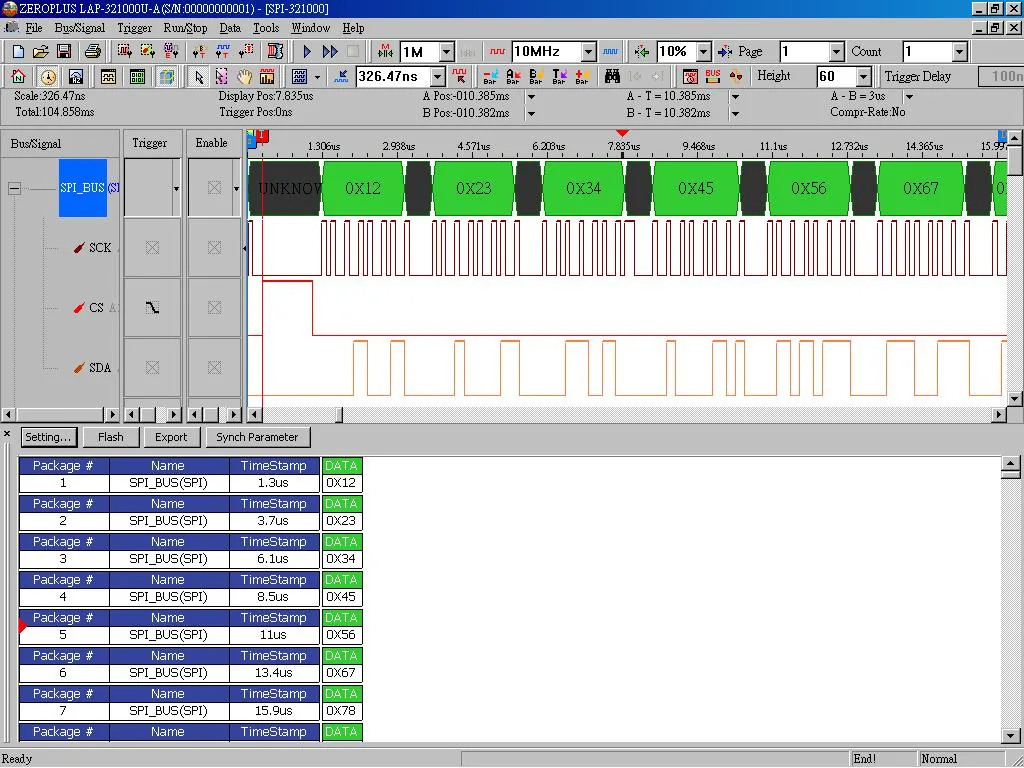1024x768 pixels.
Task: Toggle CS falling-edge trigger box
Action: [152, 308]
